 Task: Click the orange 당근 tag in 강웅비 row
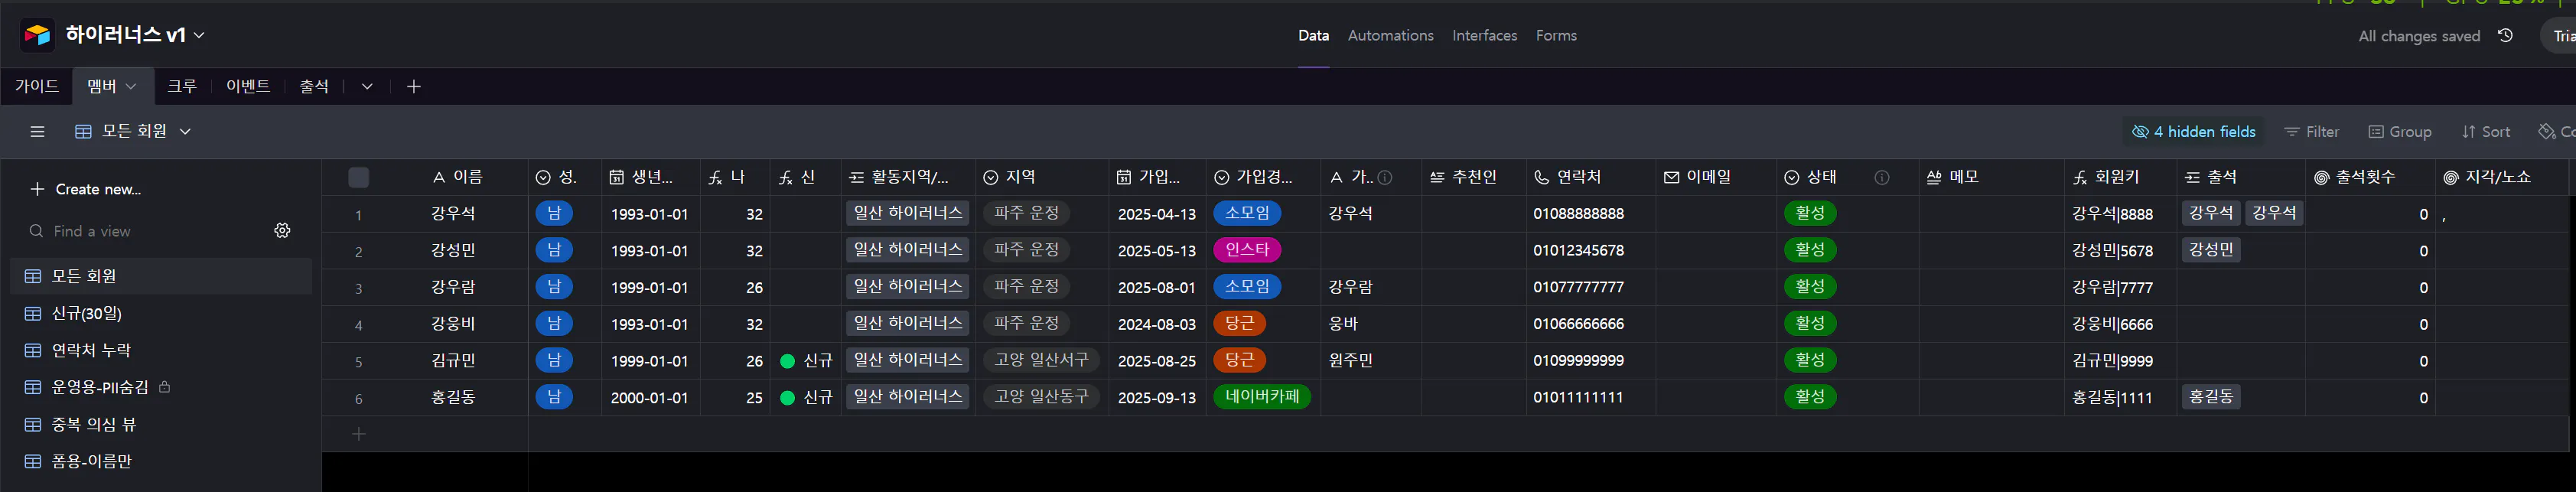(x=1239, y=323)
